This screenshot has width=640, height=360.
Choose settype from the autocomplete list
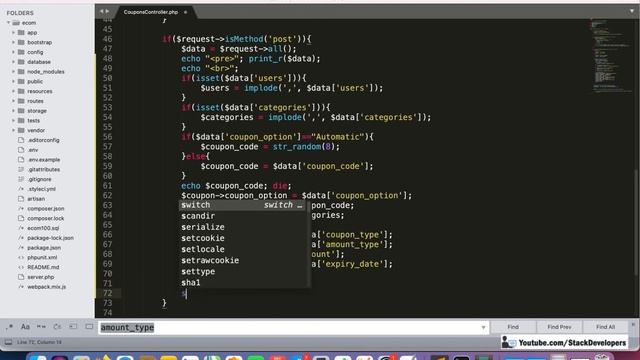point(243,271)
